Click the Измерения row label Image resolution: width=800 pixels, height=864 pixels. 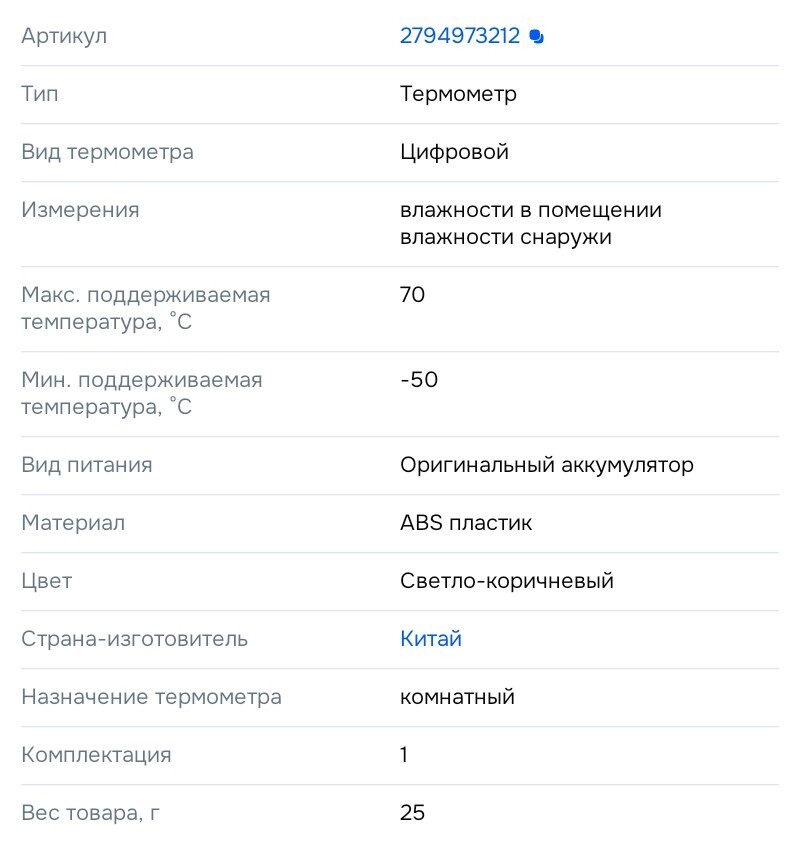coord(80,210)
